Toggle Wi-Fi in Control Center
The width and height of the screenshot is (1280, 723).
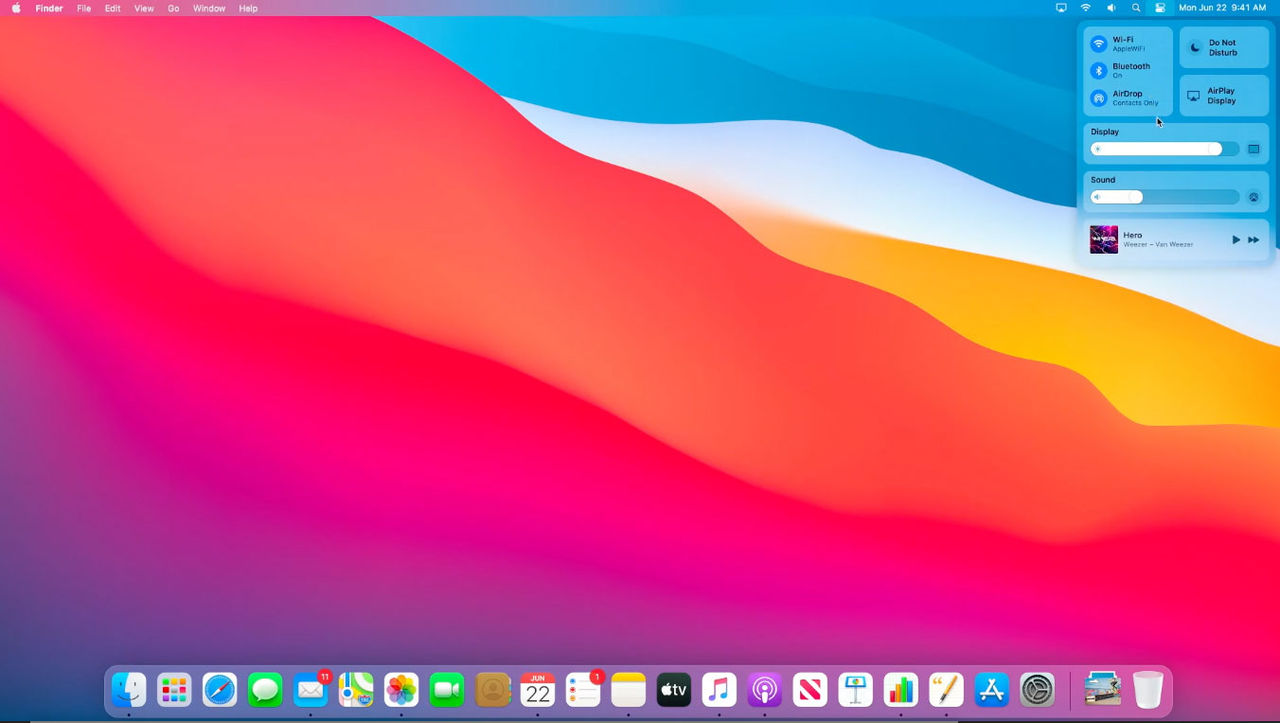1099,44
